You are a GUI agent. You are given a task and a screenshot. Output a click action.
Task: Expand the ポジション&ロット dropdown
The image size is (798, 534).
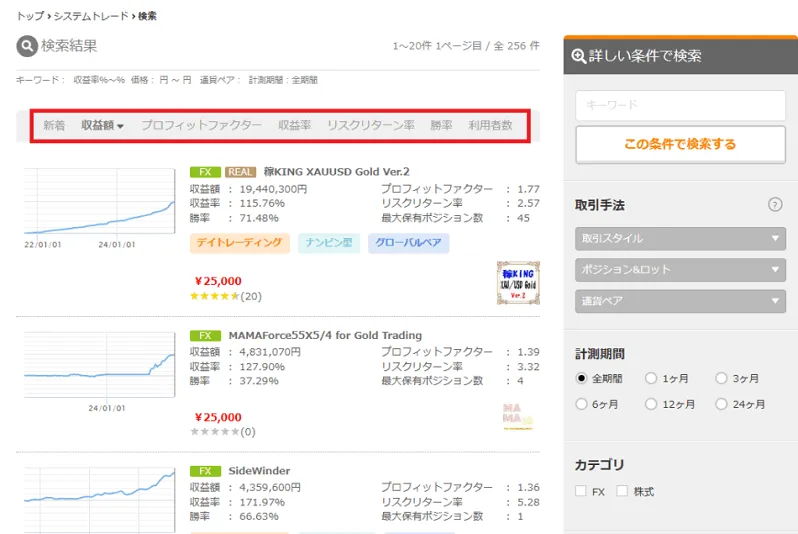pos(680,270)
